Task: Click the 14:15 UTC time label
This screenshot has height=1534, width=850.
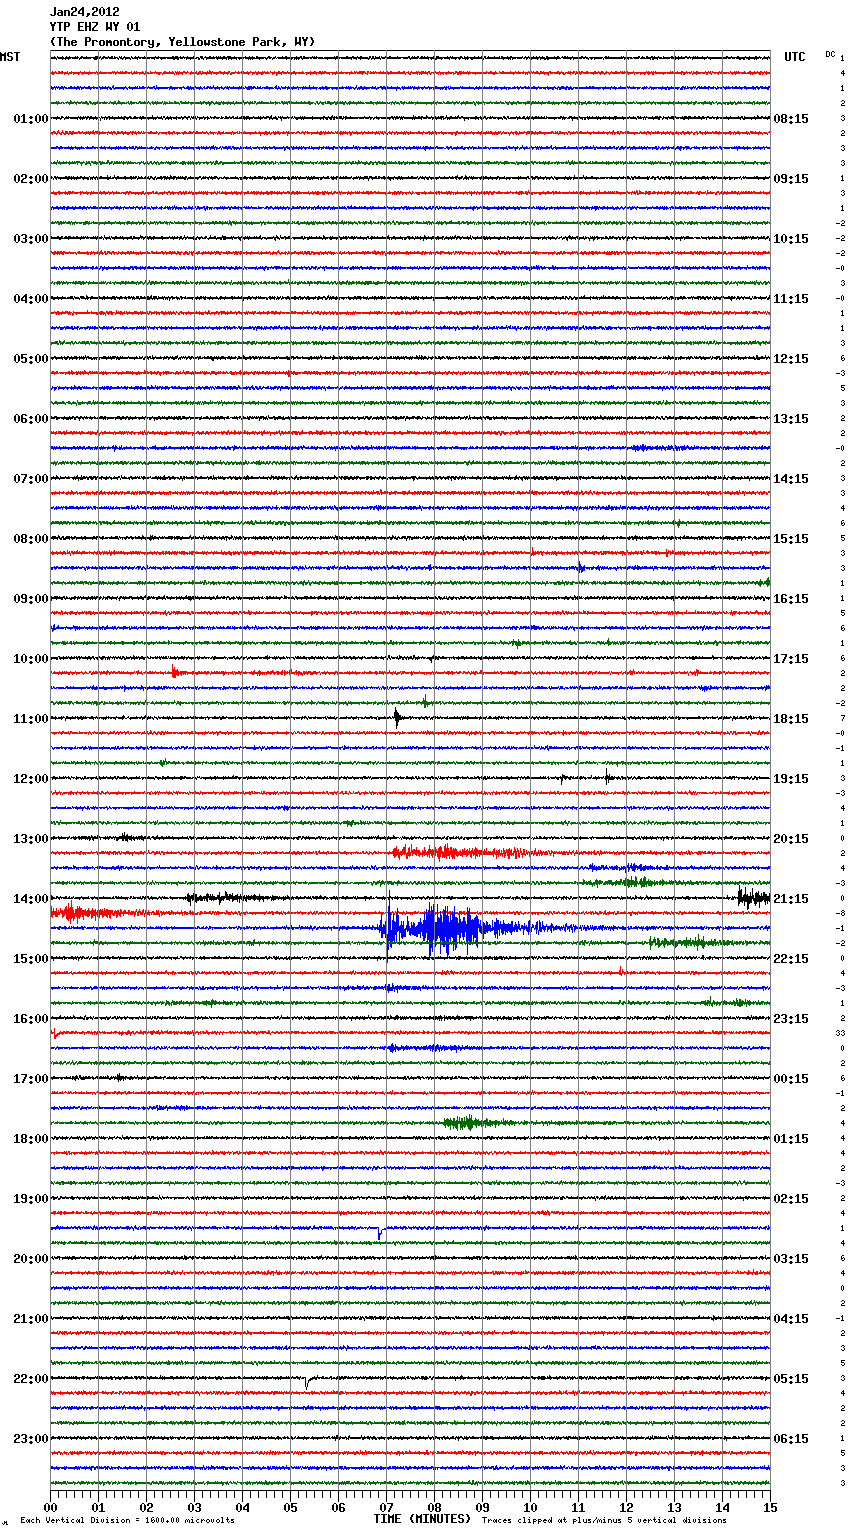Action: click(791, 479)
